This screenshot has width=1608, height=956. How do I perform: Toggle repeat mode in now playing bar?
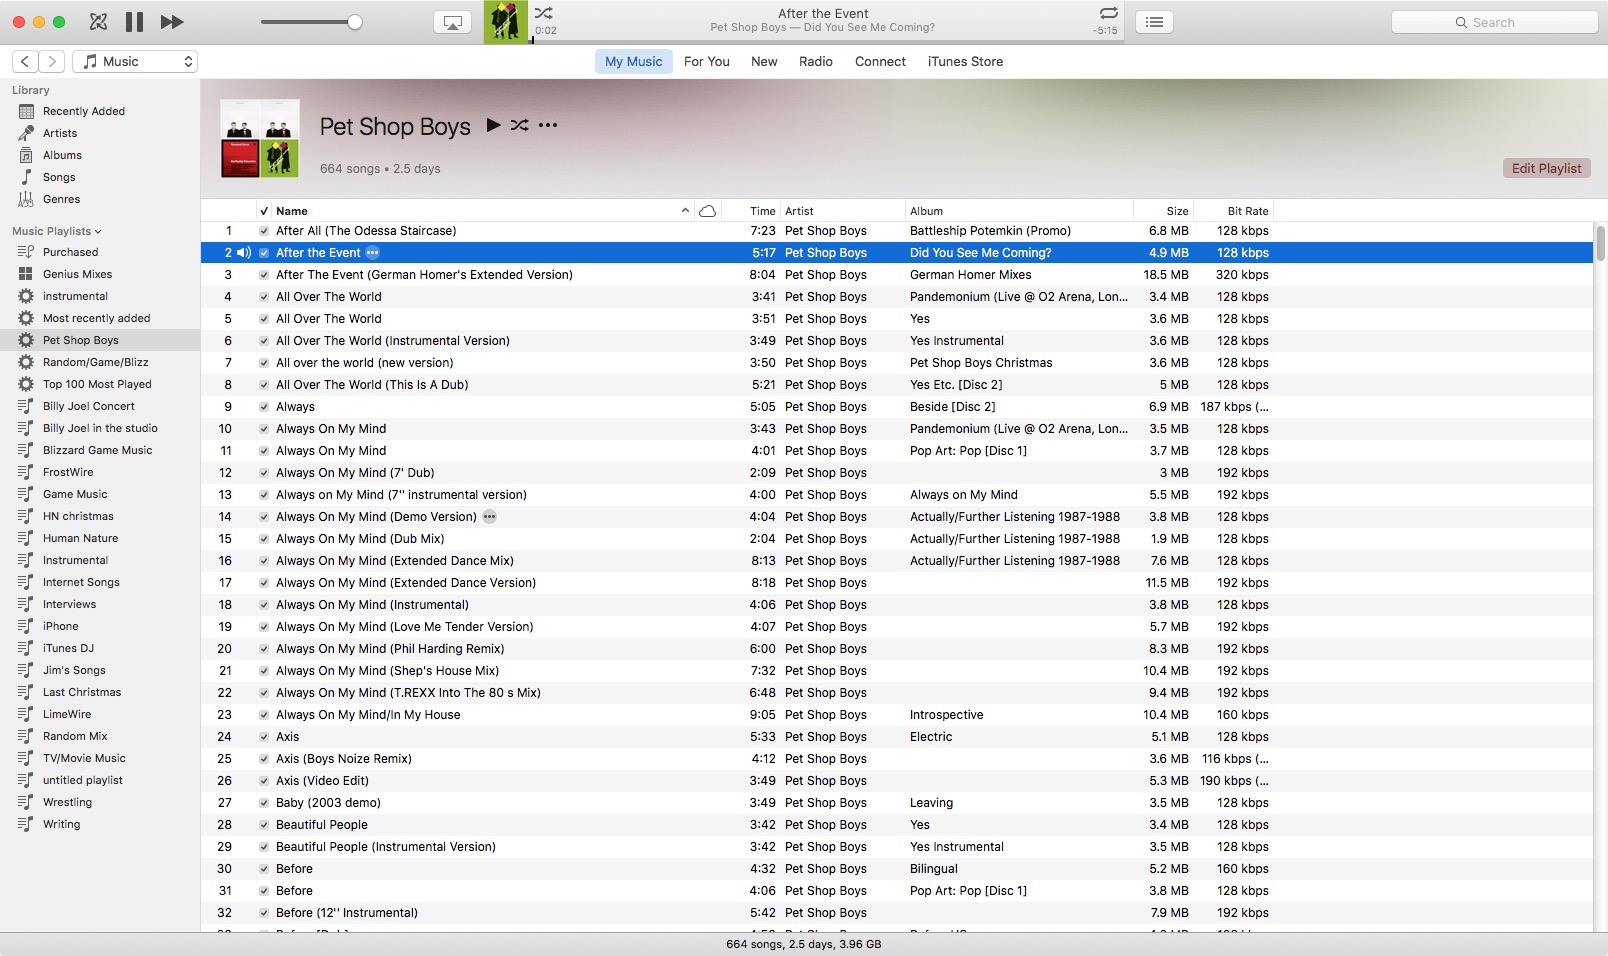click(1108, 13)
